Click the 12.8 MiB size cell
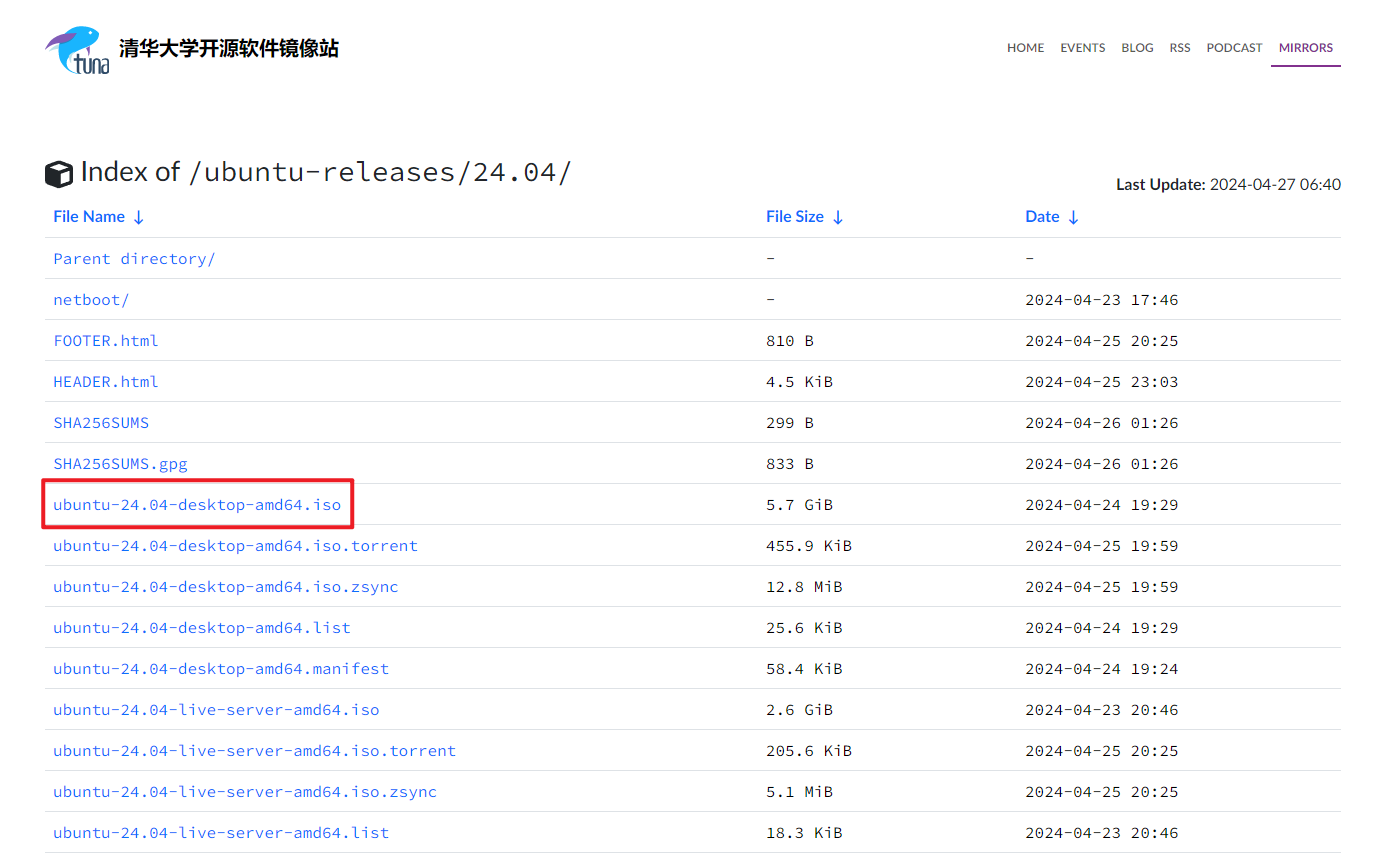1384x853 pixels. (x=804, y=587)
